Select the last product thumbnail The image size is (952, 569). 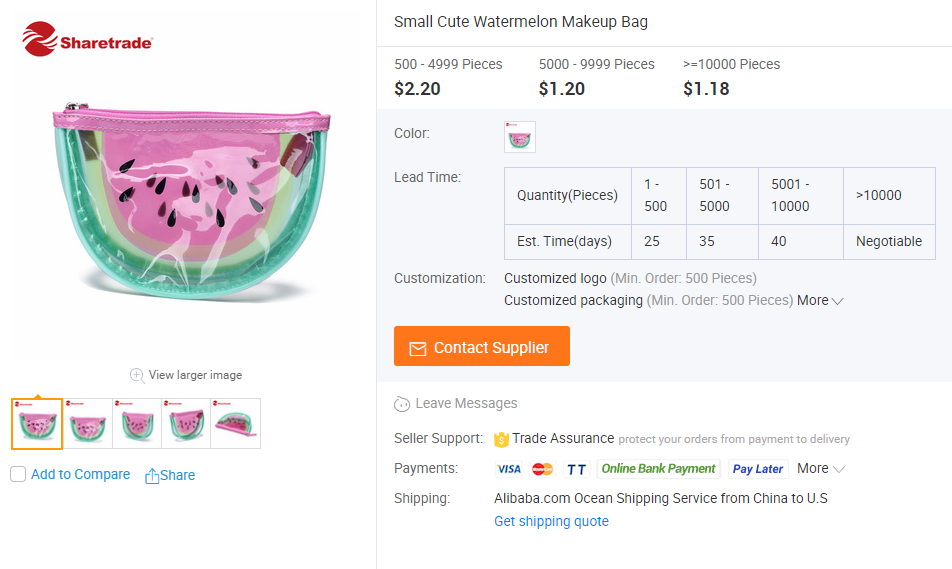[x=236, y=423]
